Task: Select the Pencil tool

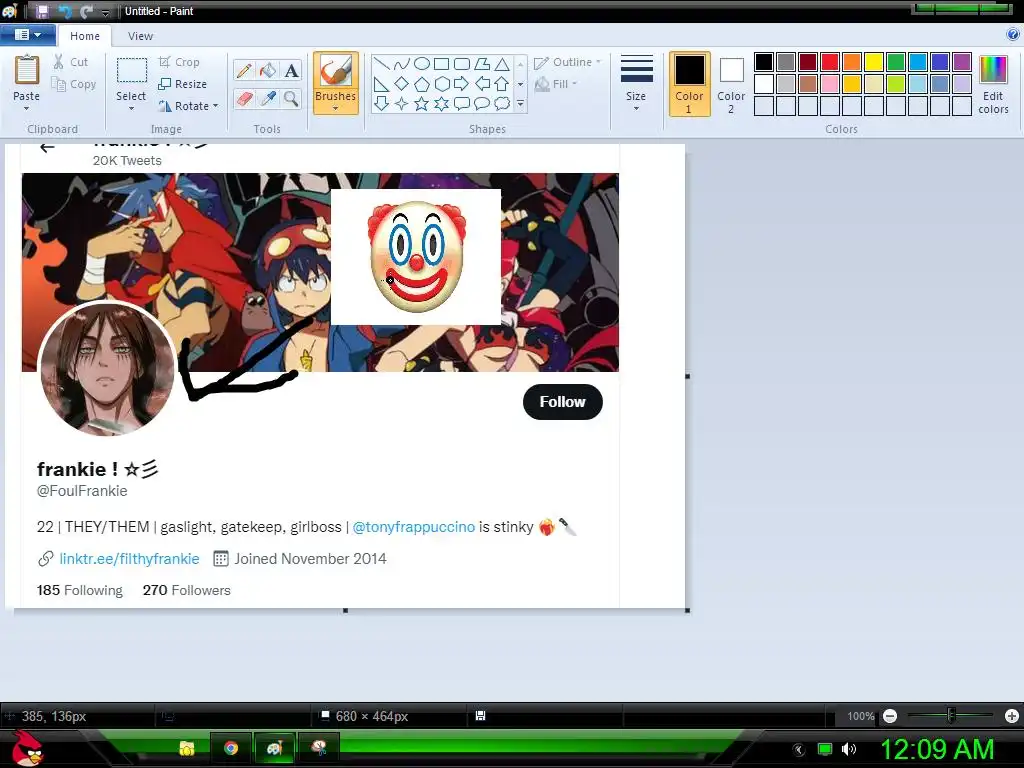Action: (244, 70)
